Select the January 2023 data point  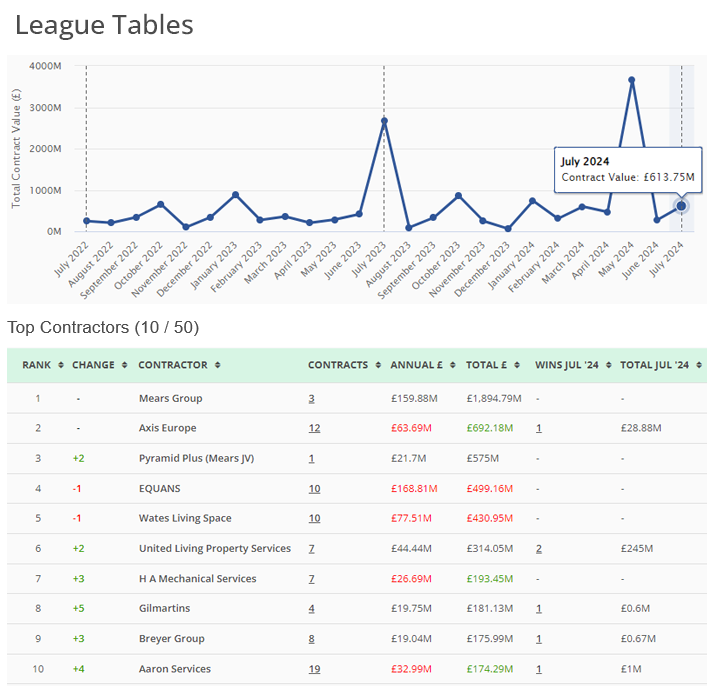click(x=236, y=195)
